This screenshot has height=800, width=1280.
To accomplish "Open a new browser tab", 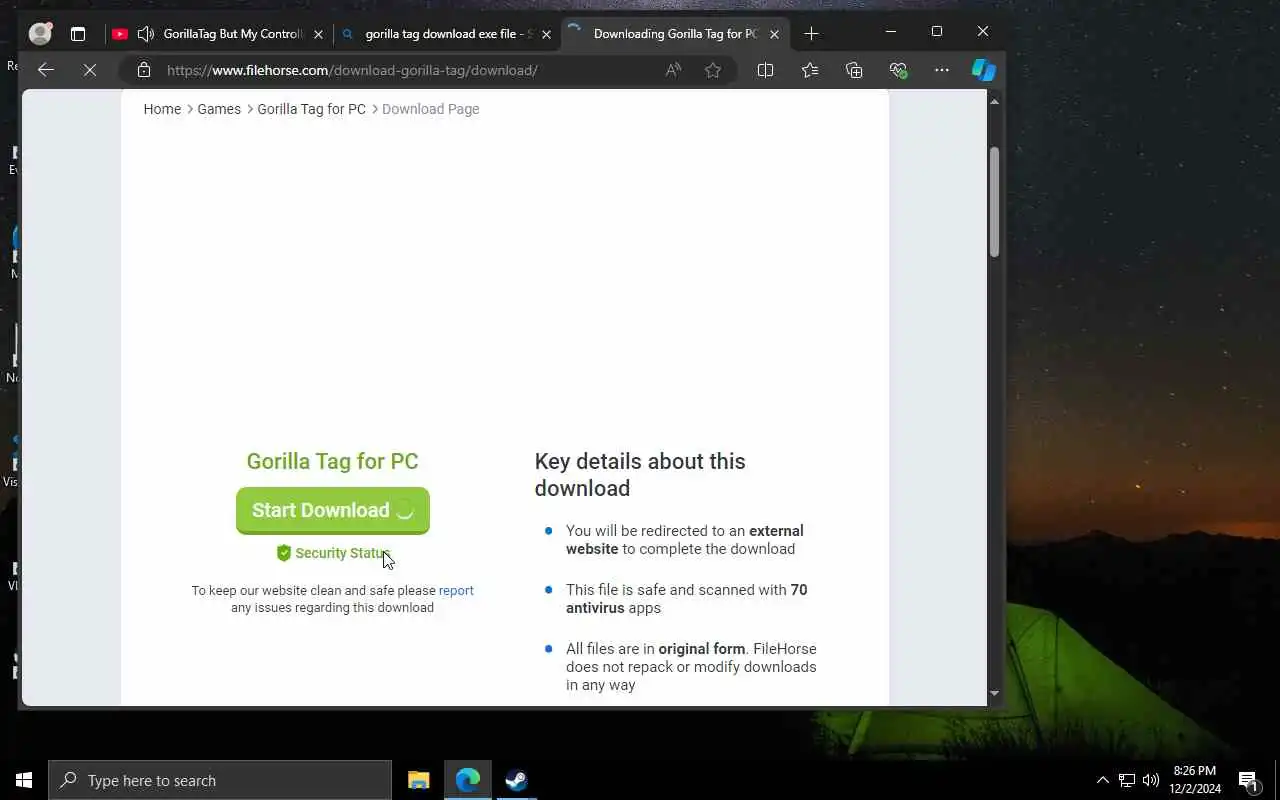I will [811, 34].
